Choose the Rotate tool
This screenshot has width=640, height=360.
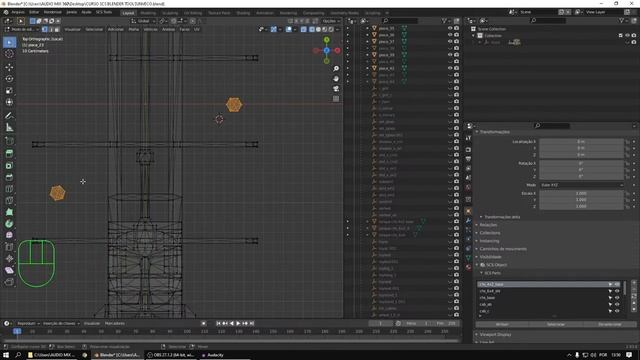point(9,78)
